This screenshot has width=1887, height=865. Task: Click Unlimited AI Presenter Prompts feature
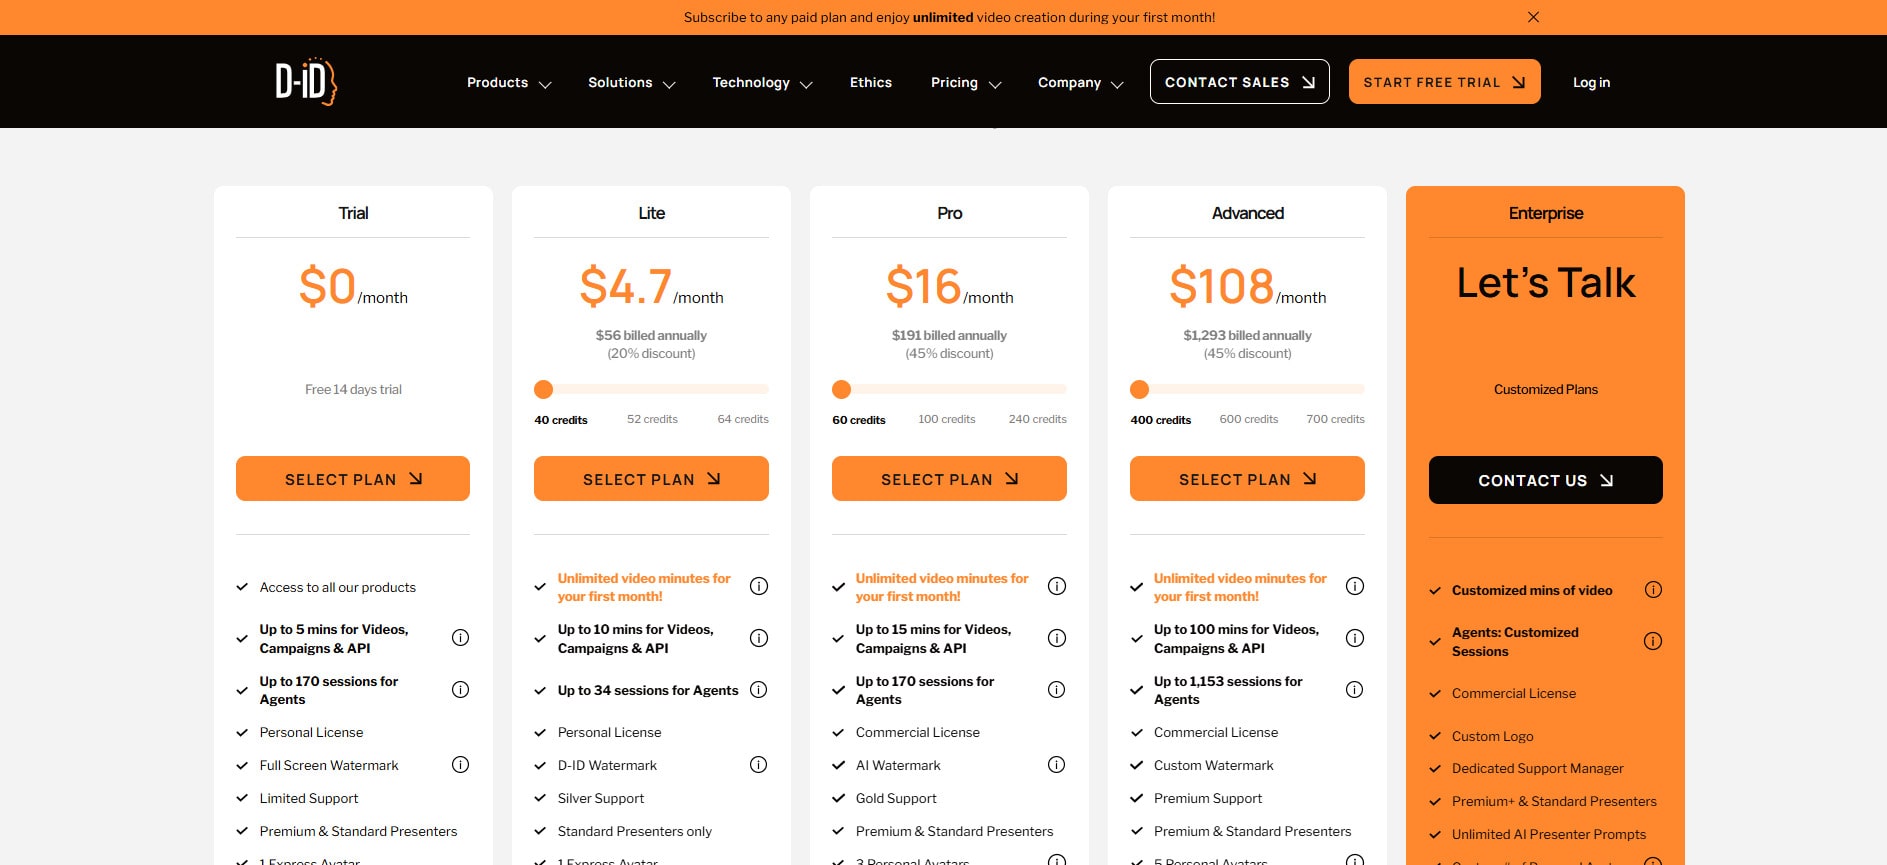coord(1549,834)
